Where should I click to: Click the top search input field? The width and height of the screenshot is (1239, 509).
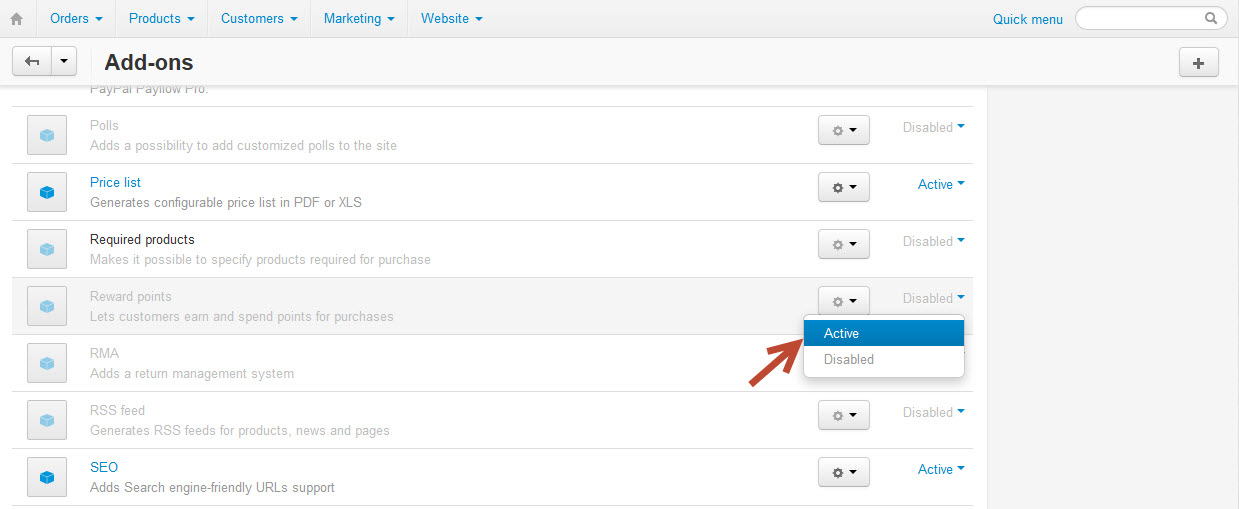1151,18
